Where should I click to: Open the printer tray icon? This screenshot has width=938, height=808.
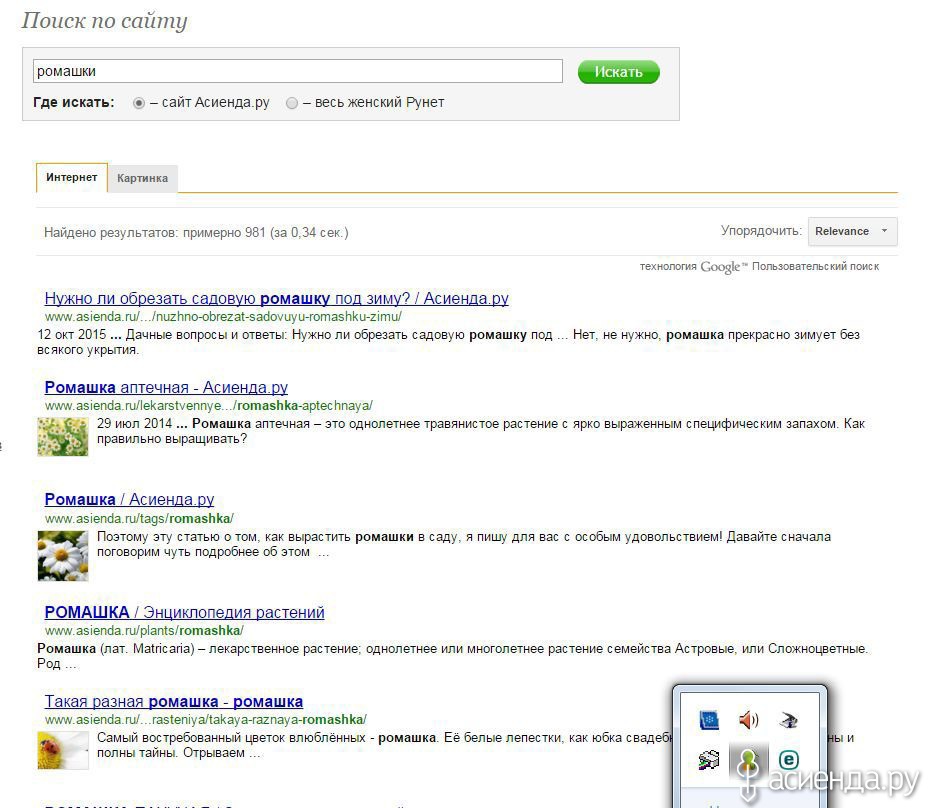coord(709,760)
